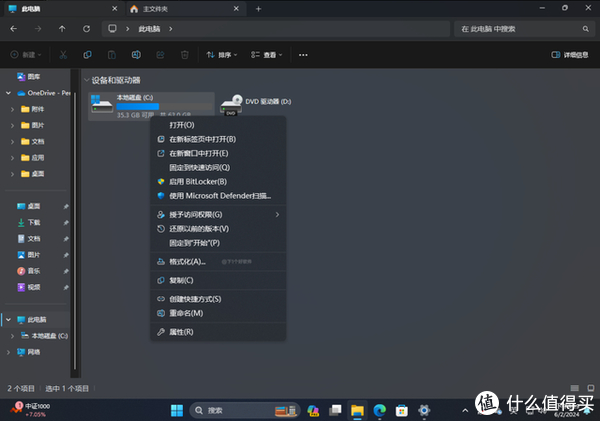
Task: Unpin 桌面 from quick access
Action: [x=66, y=206]
